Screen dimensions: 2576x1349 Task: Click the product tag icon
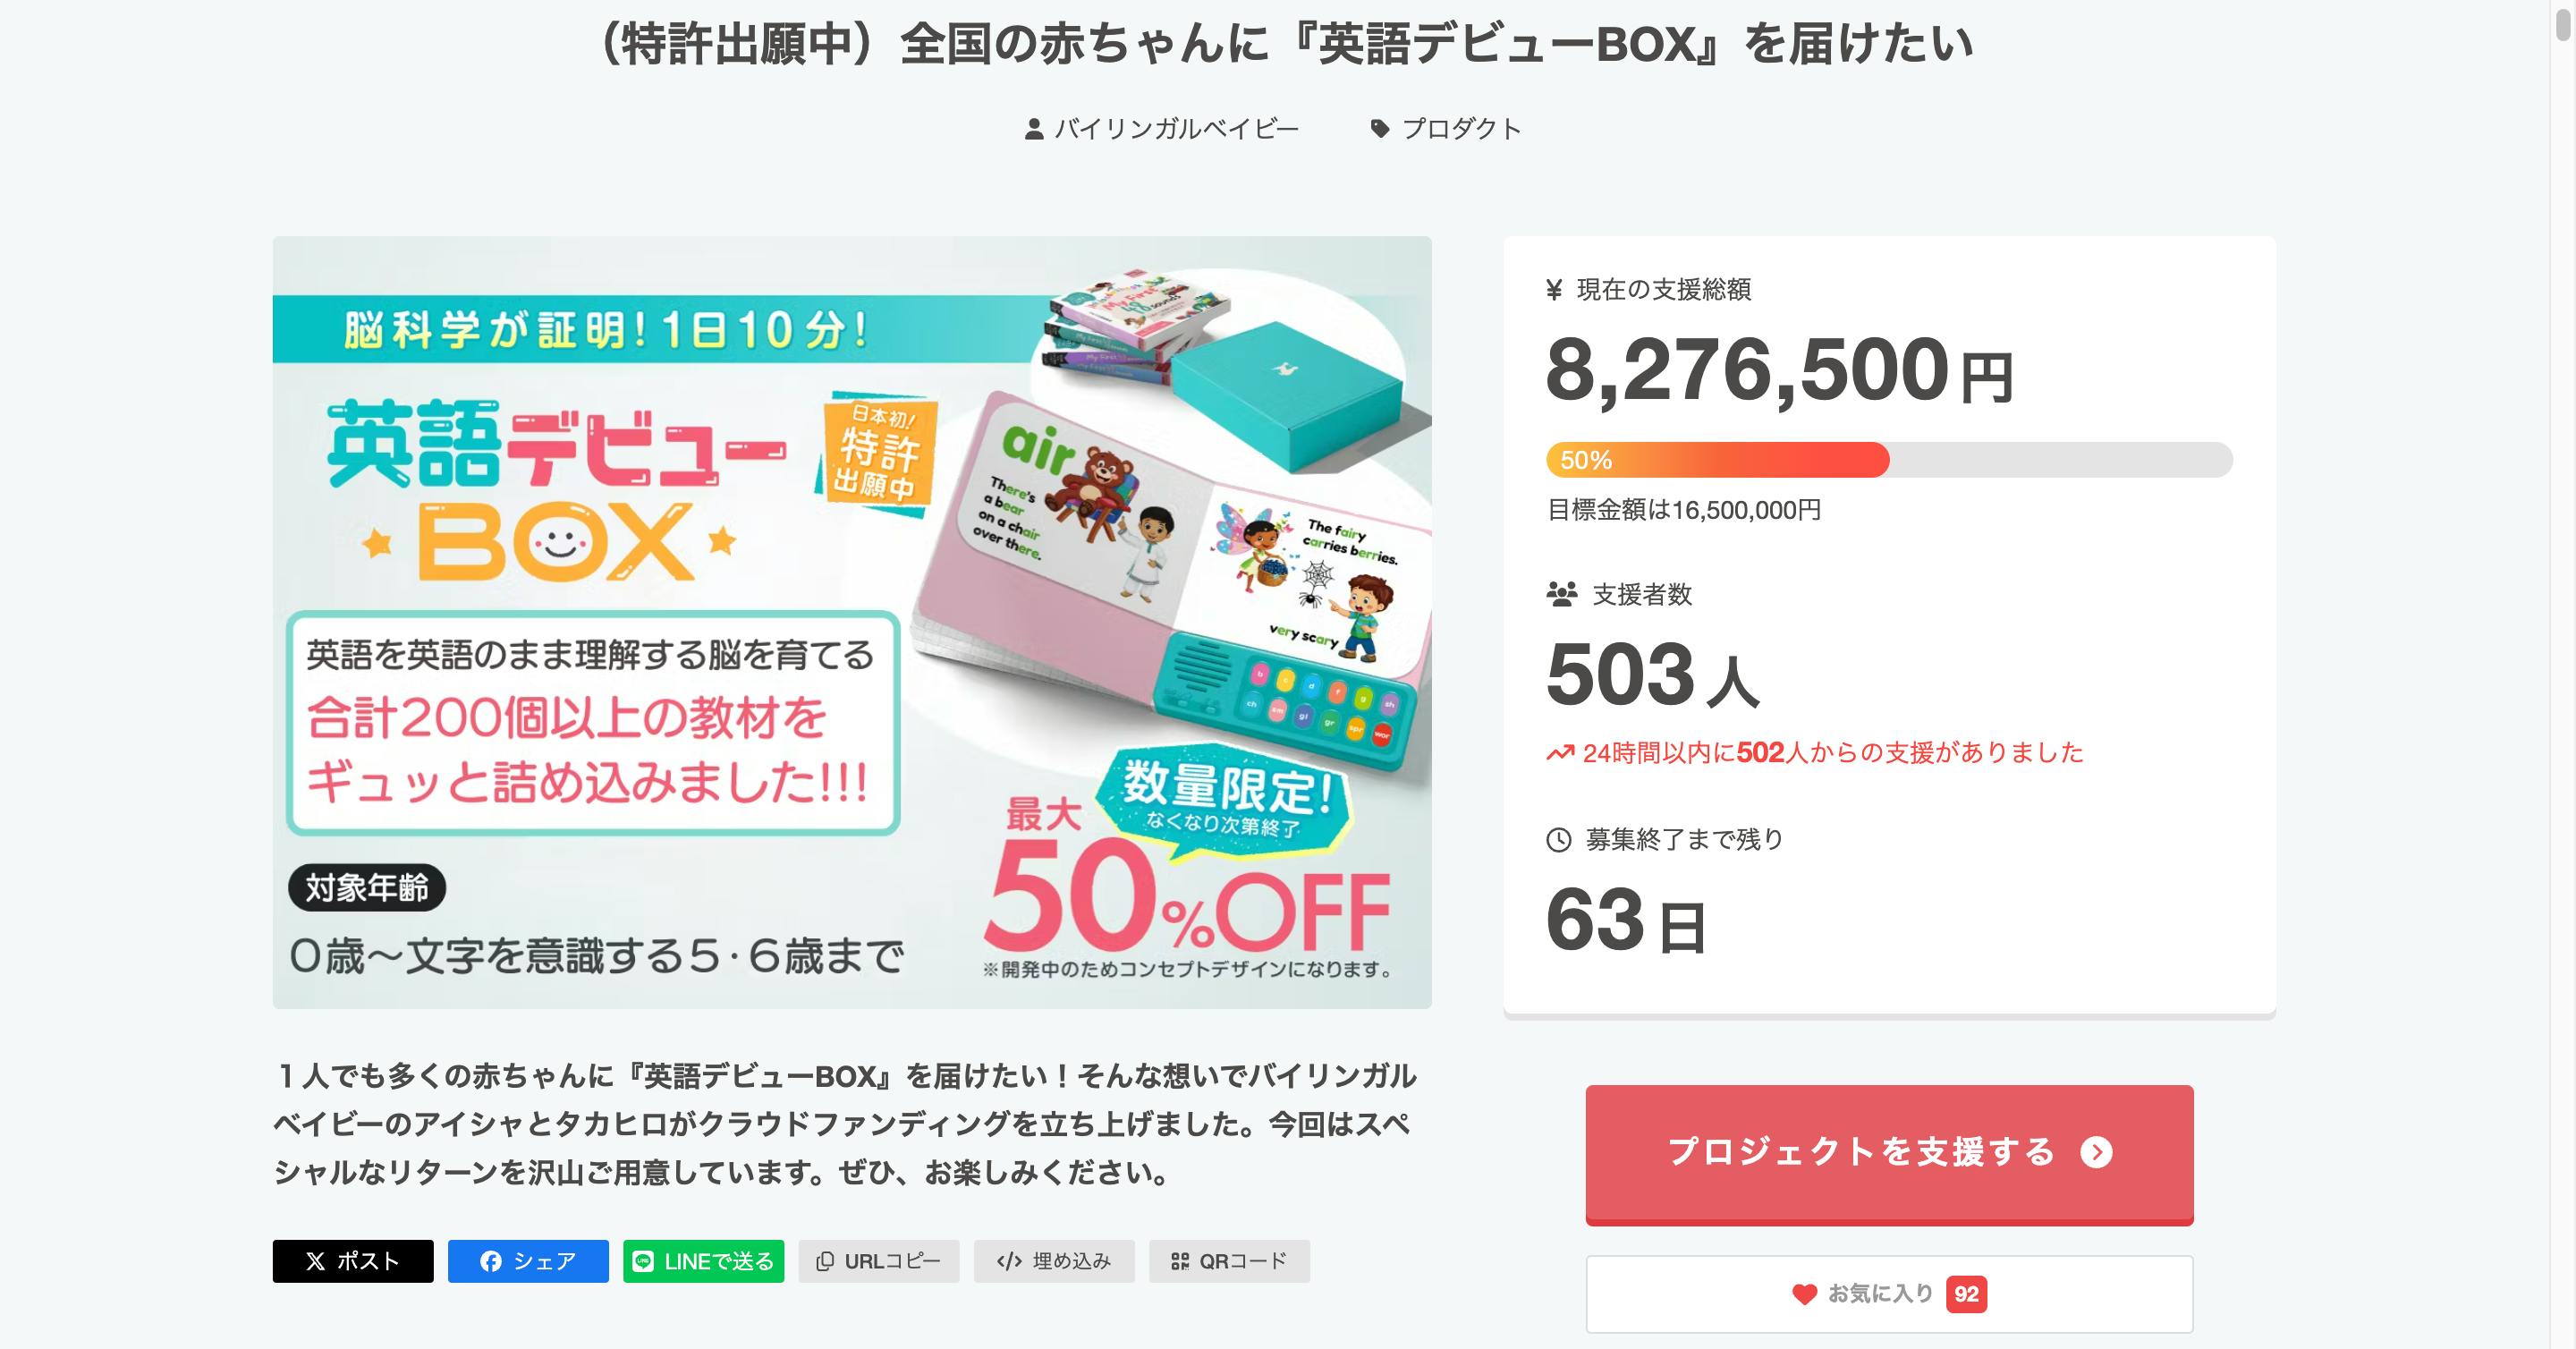point(1380,129)
